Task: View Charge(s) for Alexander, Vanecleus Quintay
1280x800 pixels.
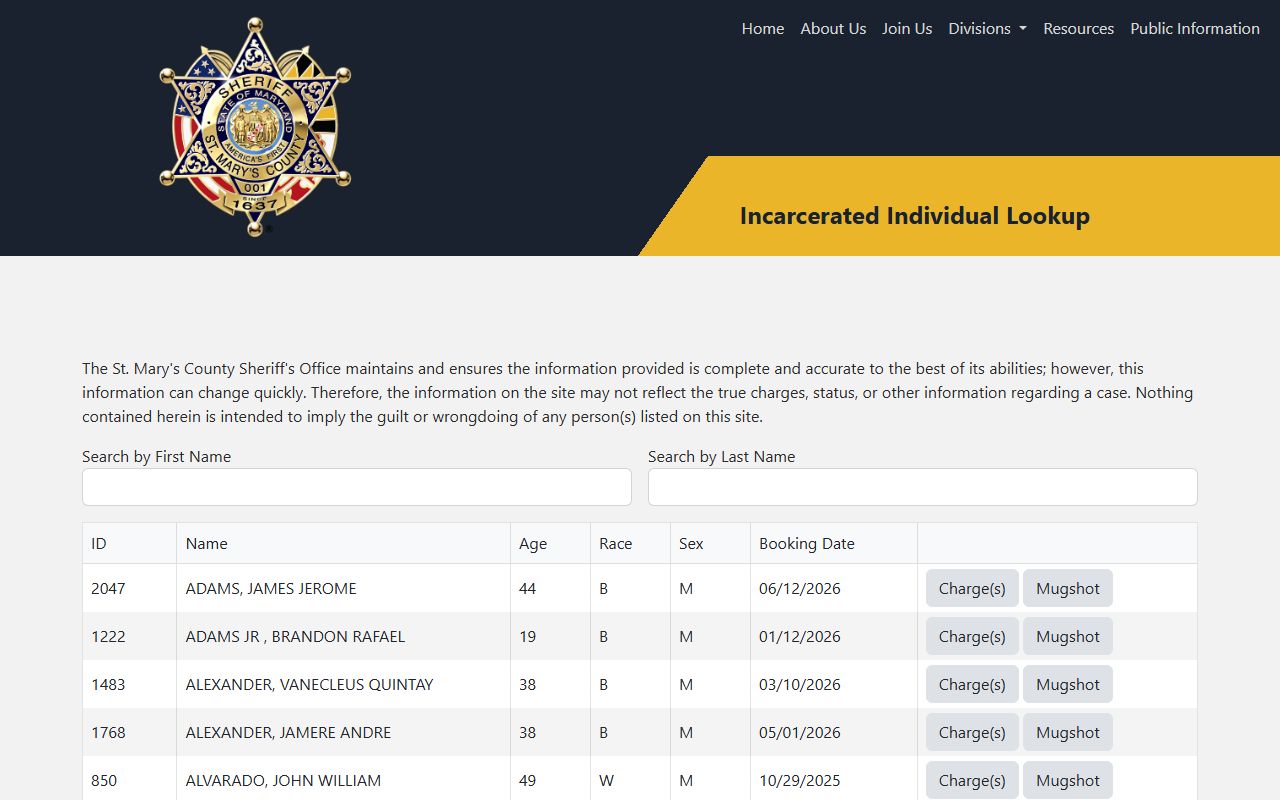Action: (972, 684)
